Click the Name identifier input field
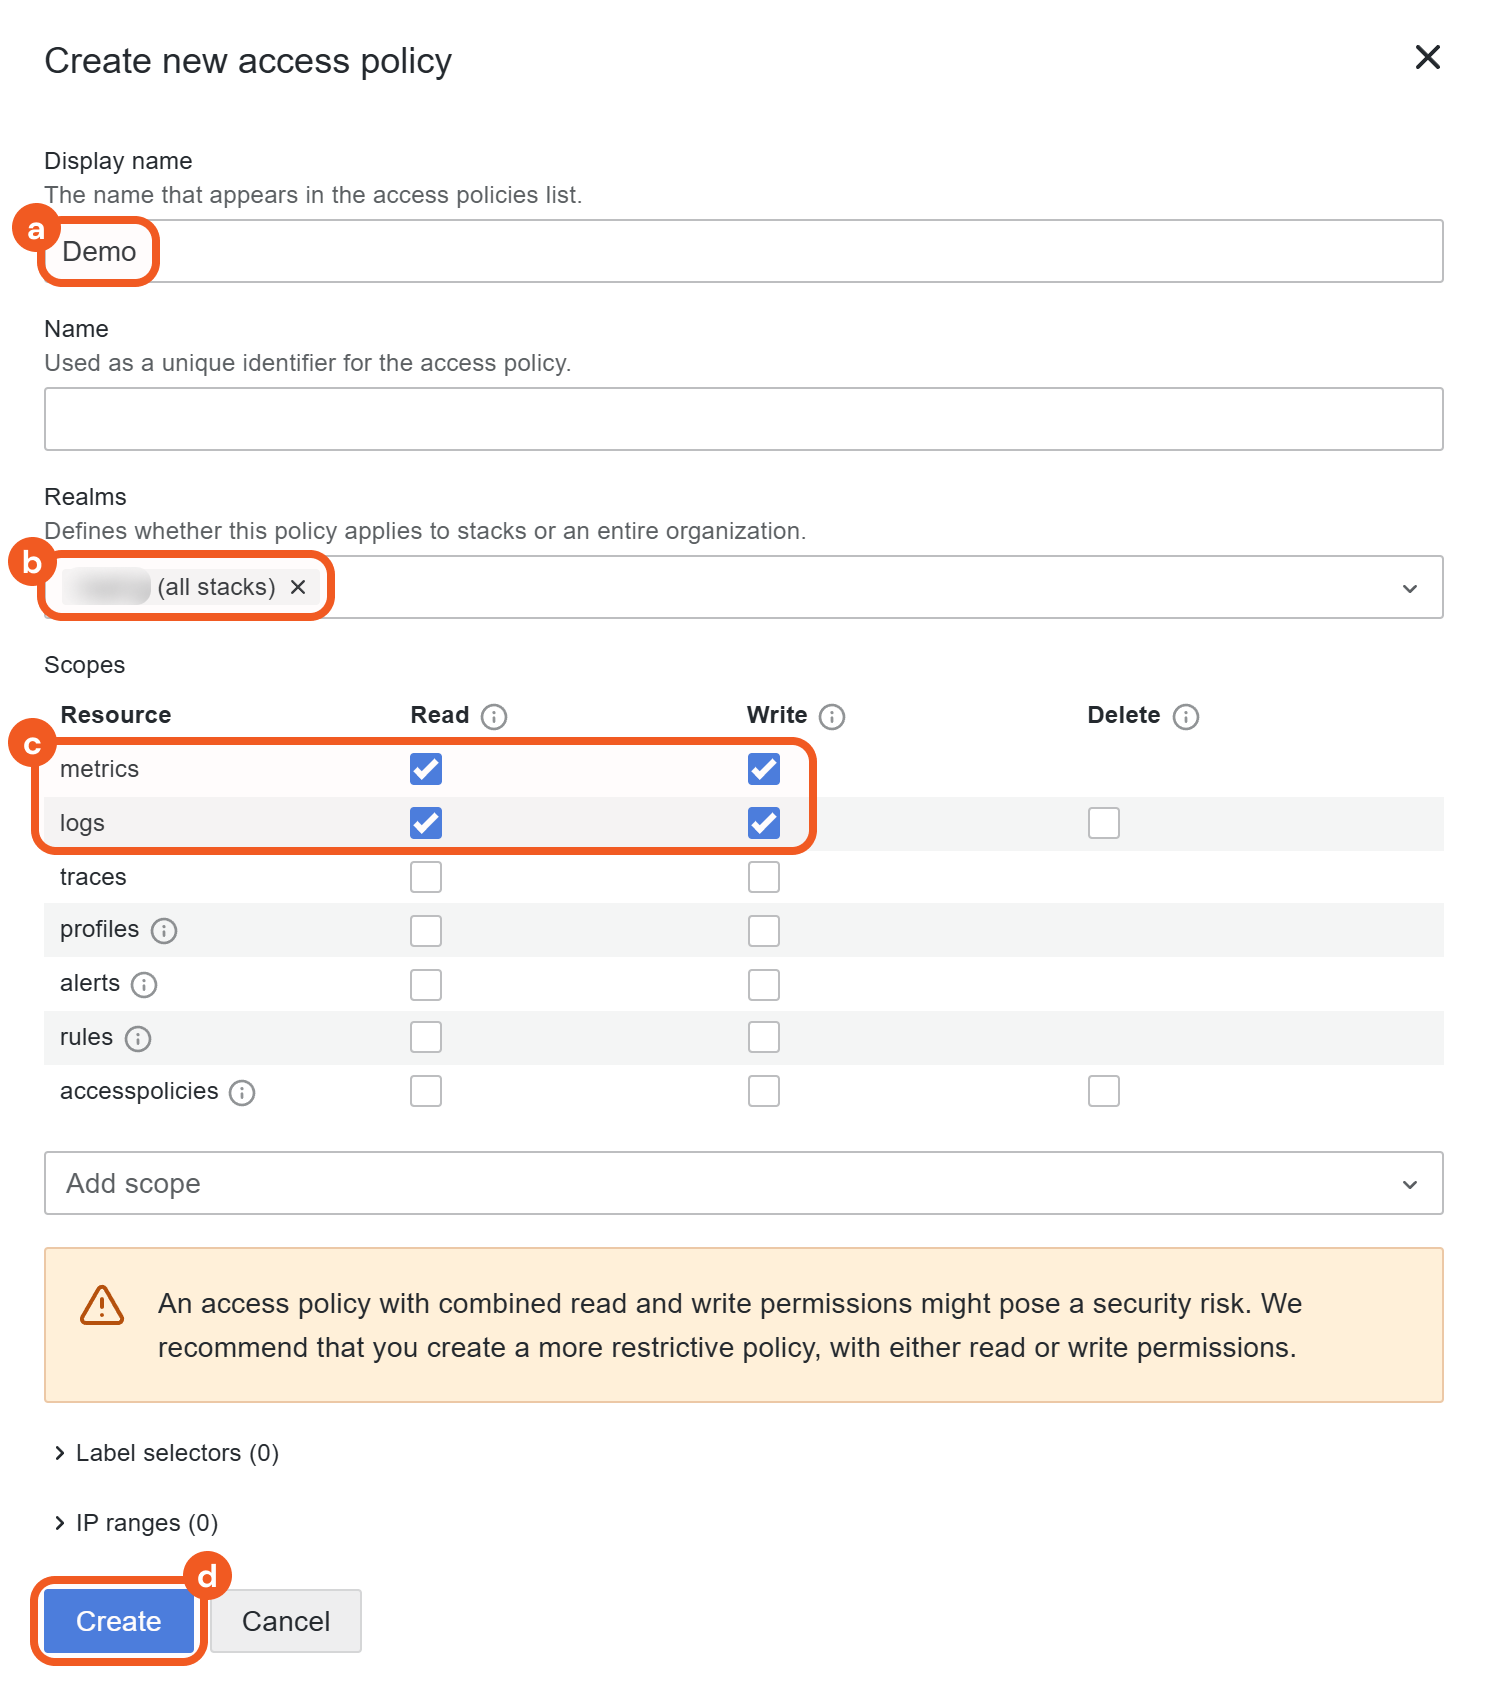1488x1699 pixels. (743, 419)
